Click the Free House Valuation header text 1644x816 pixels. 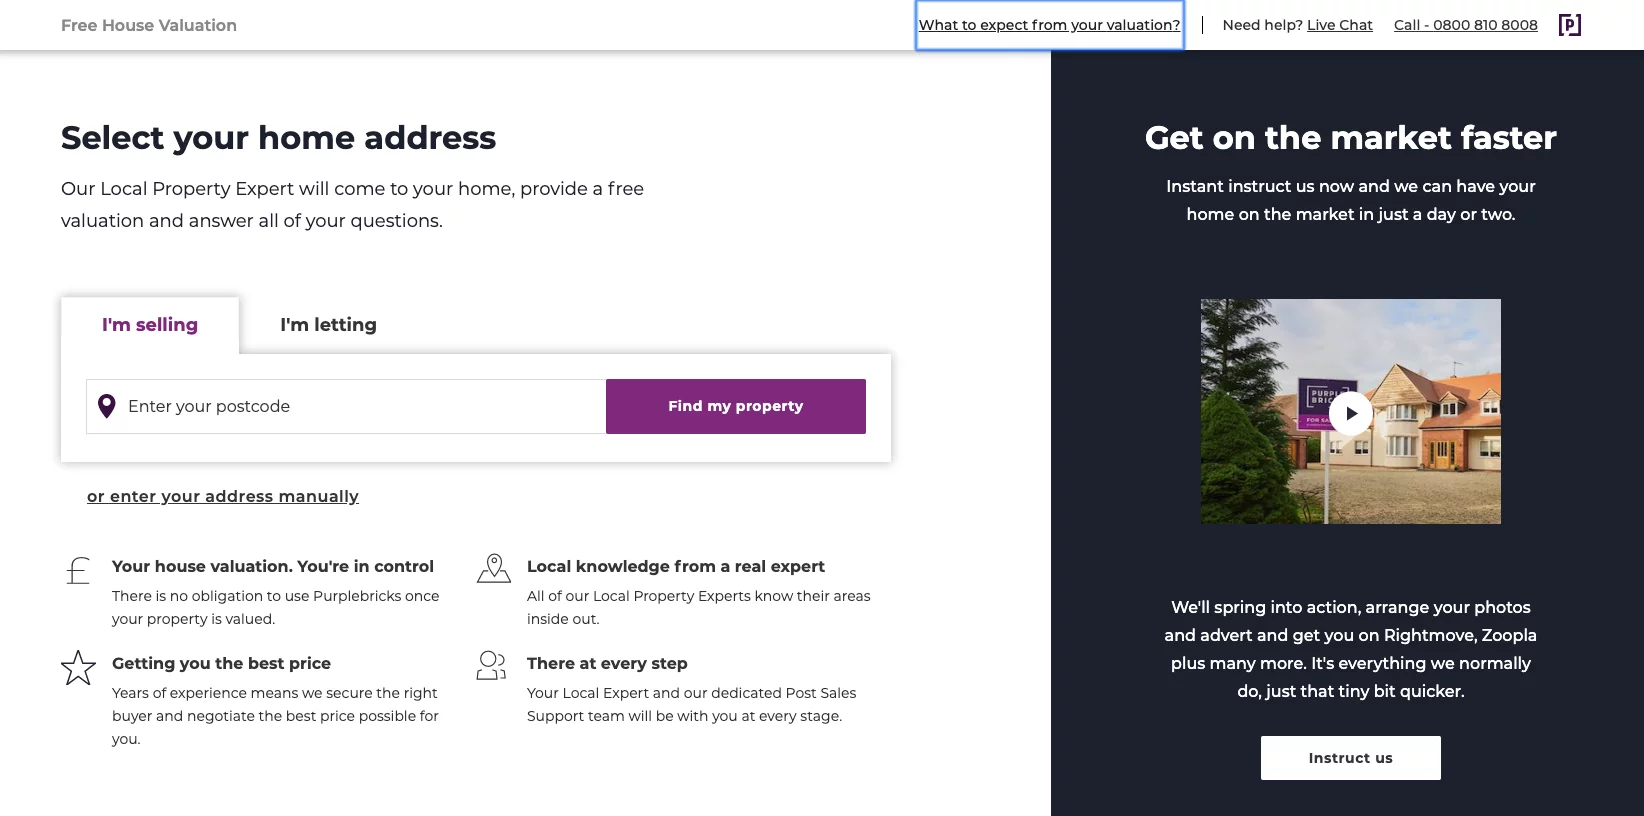click(x=149, y=25)
